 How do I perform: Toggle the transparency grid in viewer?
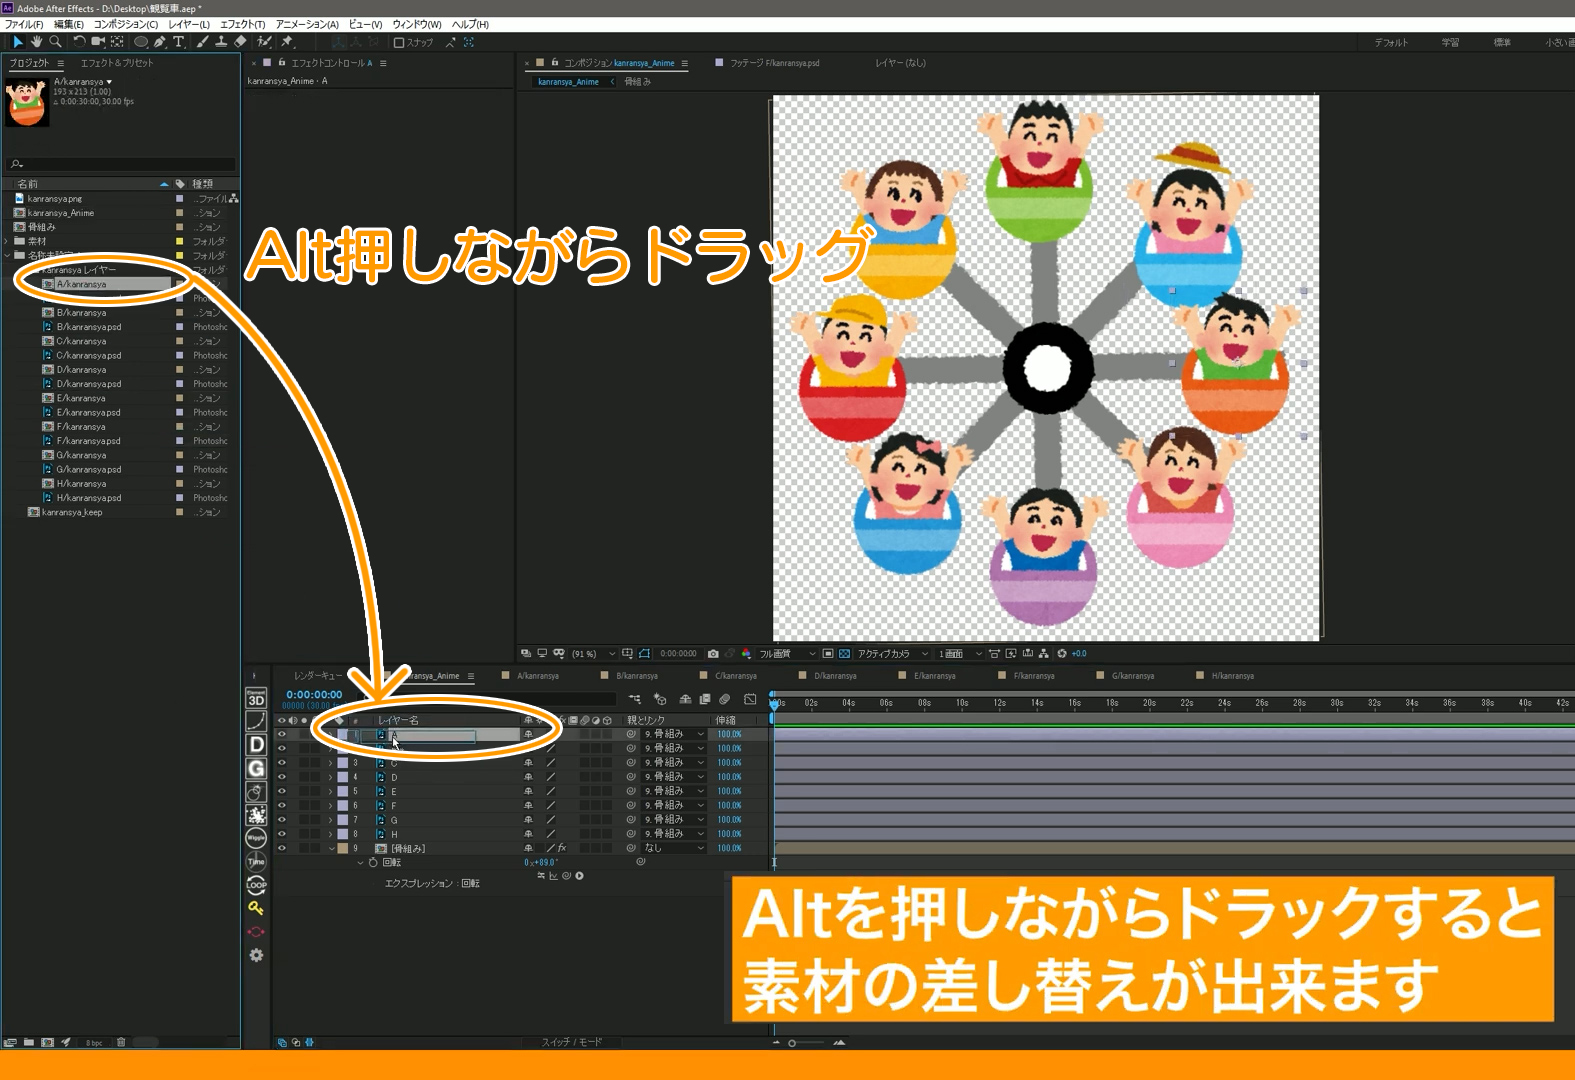(844, 654)
